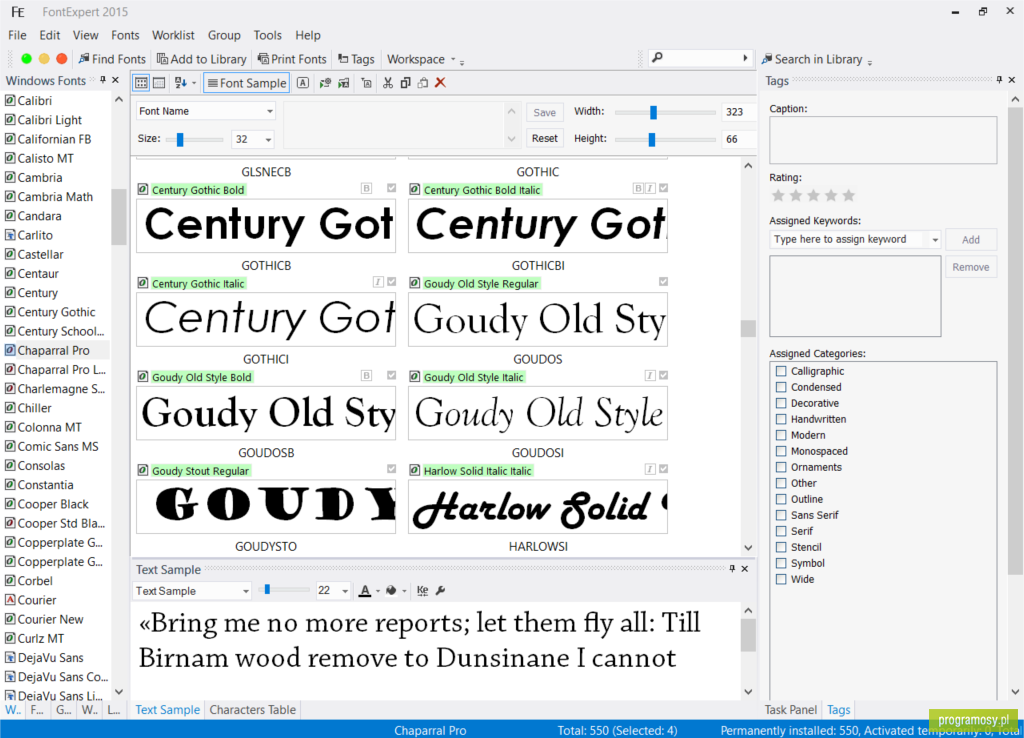Open the Worklist menu
Viewport: 1024px width, 738px height.
[173, 35]
